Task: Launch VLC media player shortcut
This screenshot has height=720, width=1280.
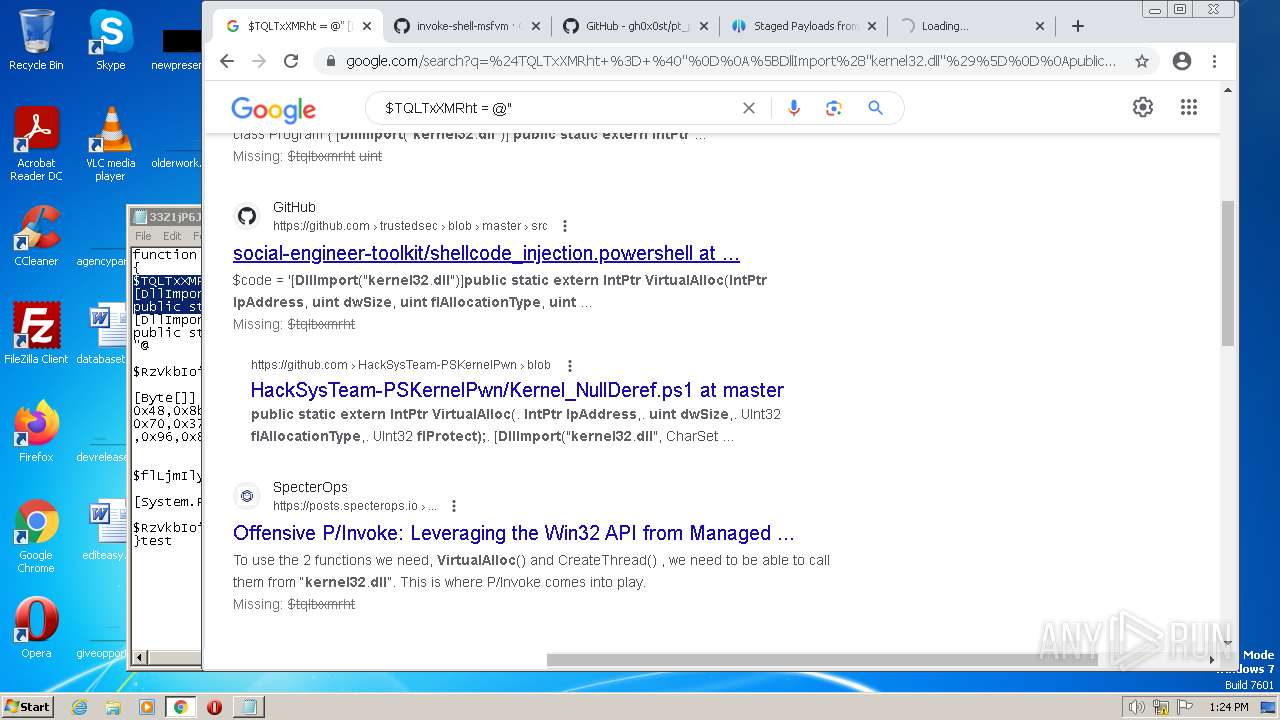Action: [110, 144]
